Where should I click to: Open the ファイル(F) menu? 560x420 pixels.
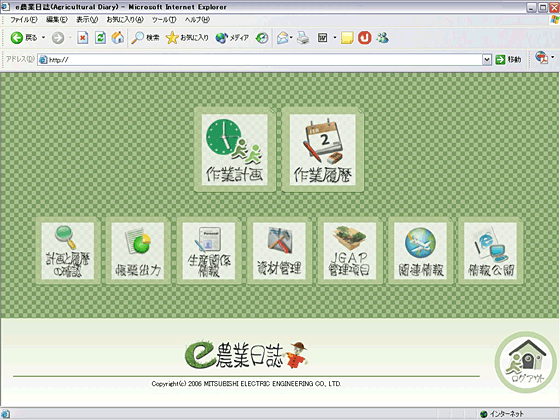(x=24, y=20)
